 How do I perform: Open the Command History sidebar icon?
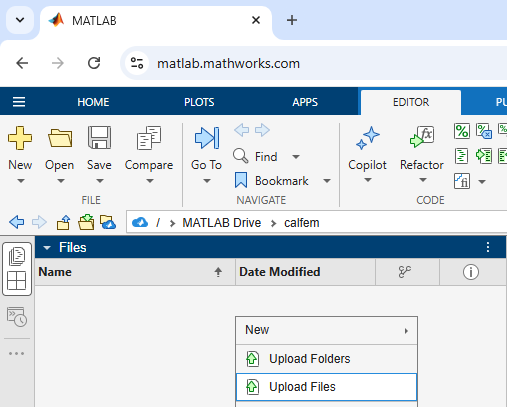coord(17,316)
